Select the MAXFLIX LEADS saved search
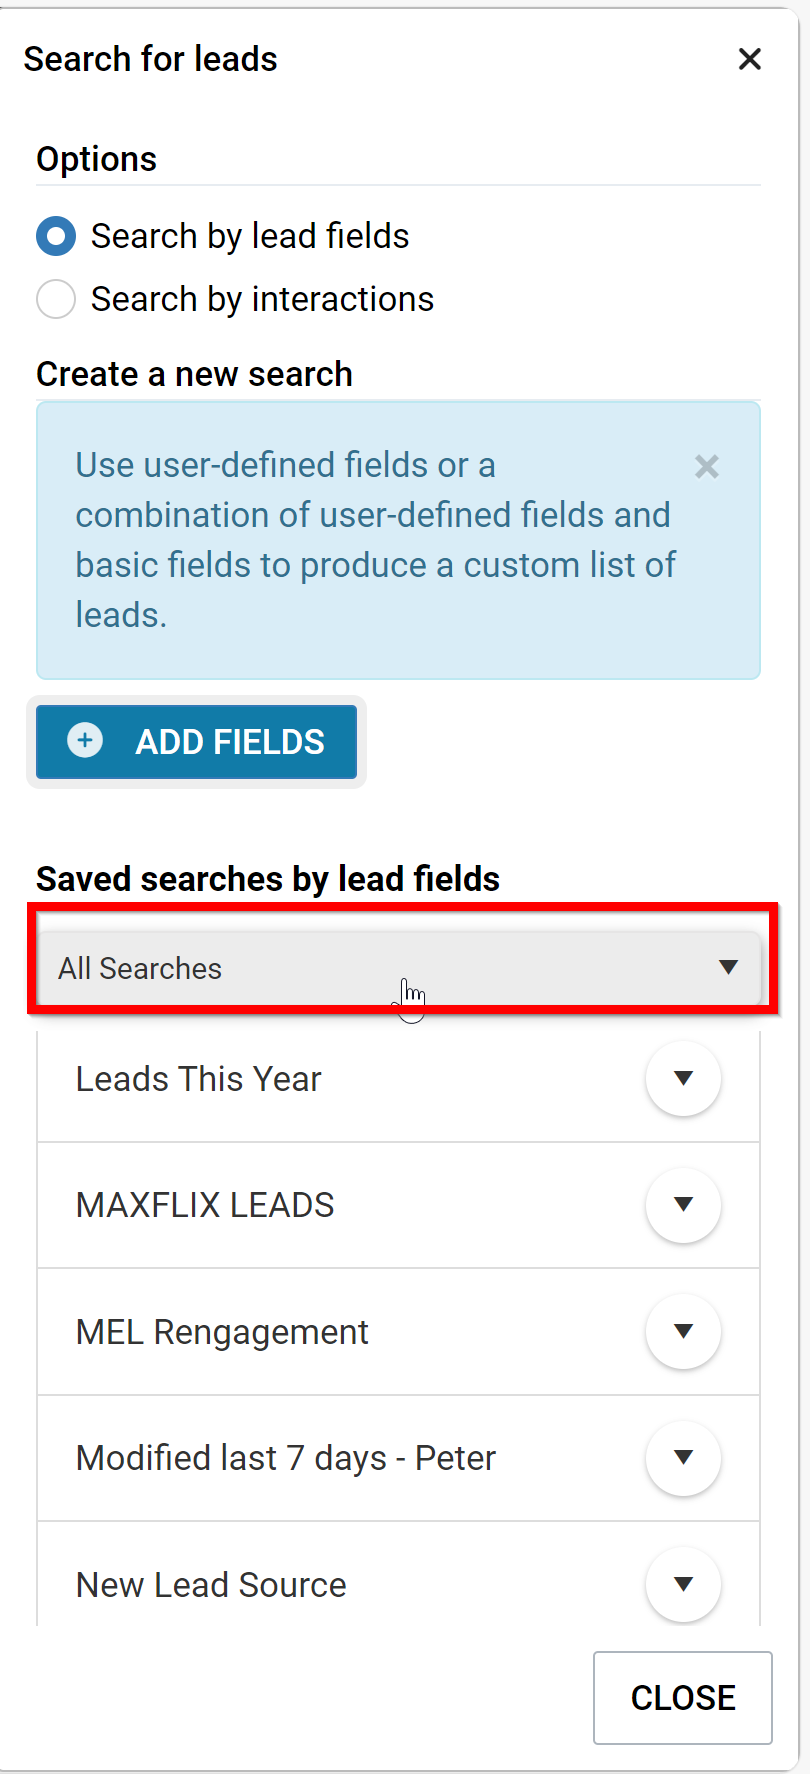This screenshot has height=1774, width=810. coord(205,1205)
